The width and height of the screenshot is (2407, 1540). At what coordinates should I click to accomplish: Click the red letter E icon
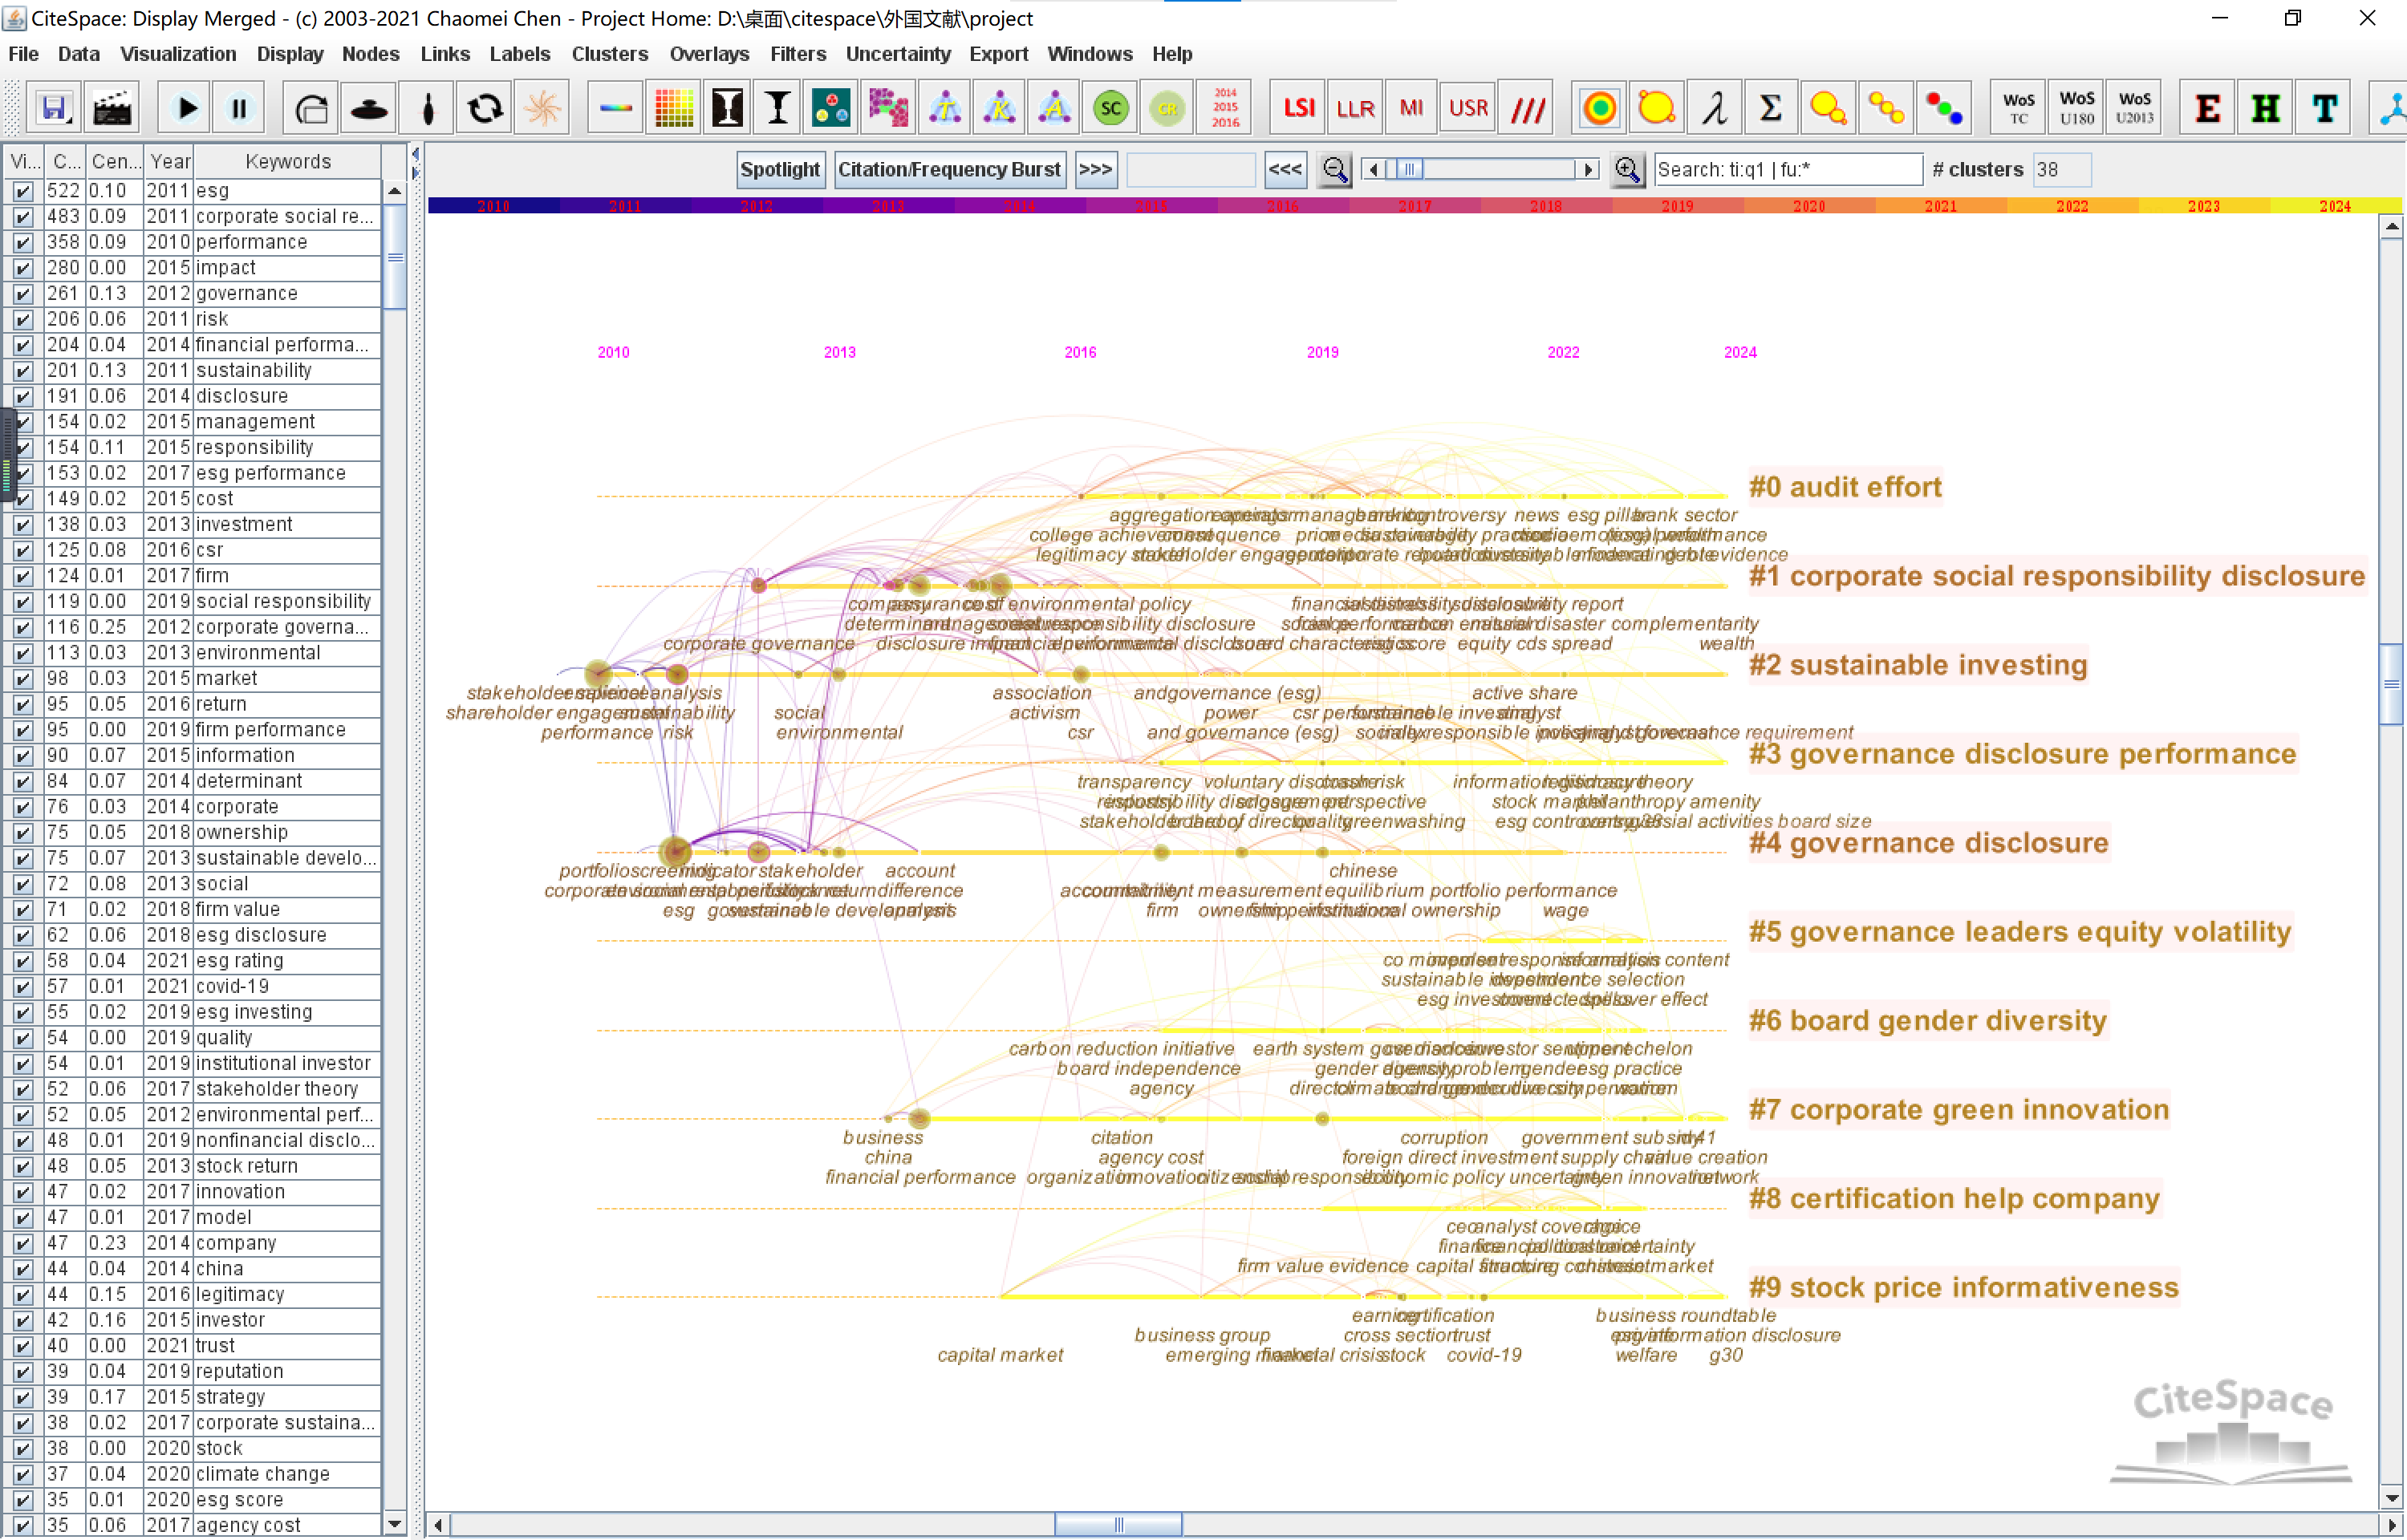(x=2207, y=108)
